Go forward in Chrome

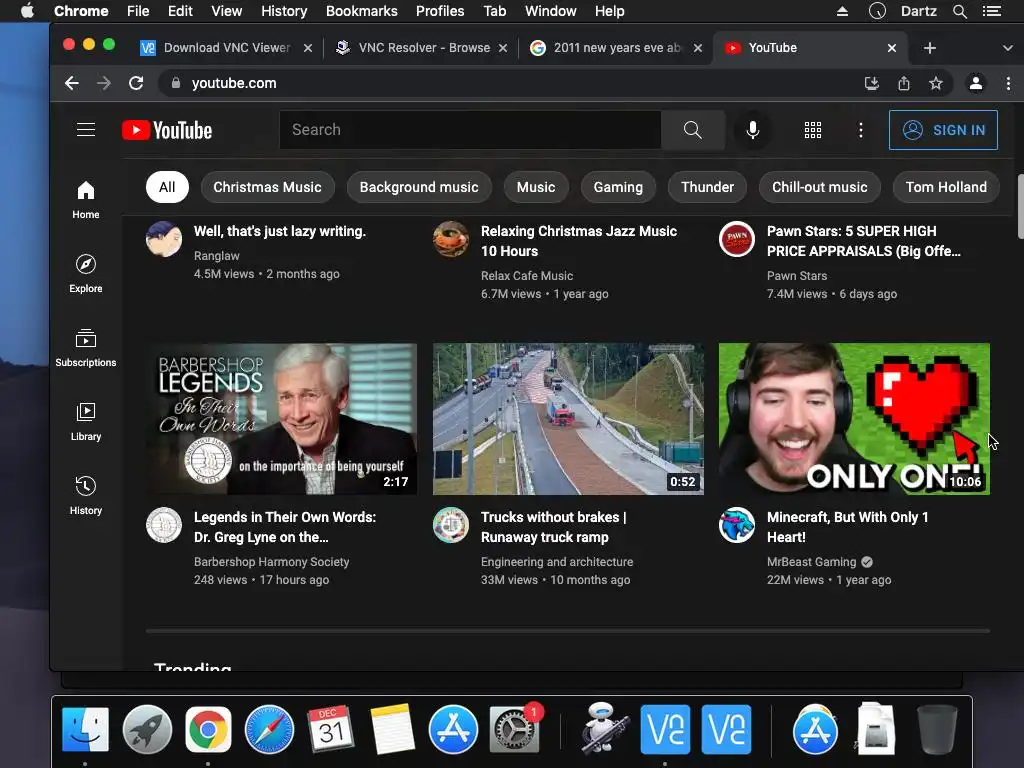tap(104, 83)
